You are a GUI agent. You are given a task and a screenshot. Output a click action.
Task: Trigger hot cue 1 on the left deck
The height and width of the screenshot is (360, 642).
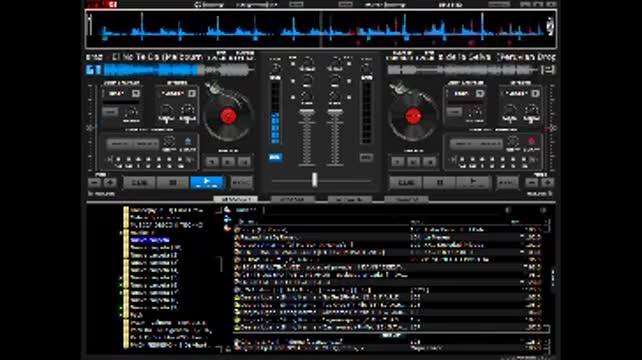[212, 162]
